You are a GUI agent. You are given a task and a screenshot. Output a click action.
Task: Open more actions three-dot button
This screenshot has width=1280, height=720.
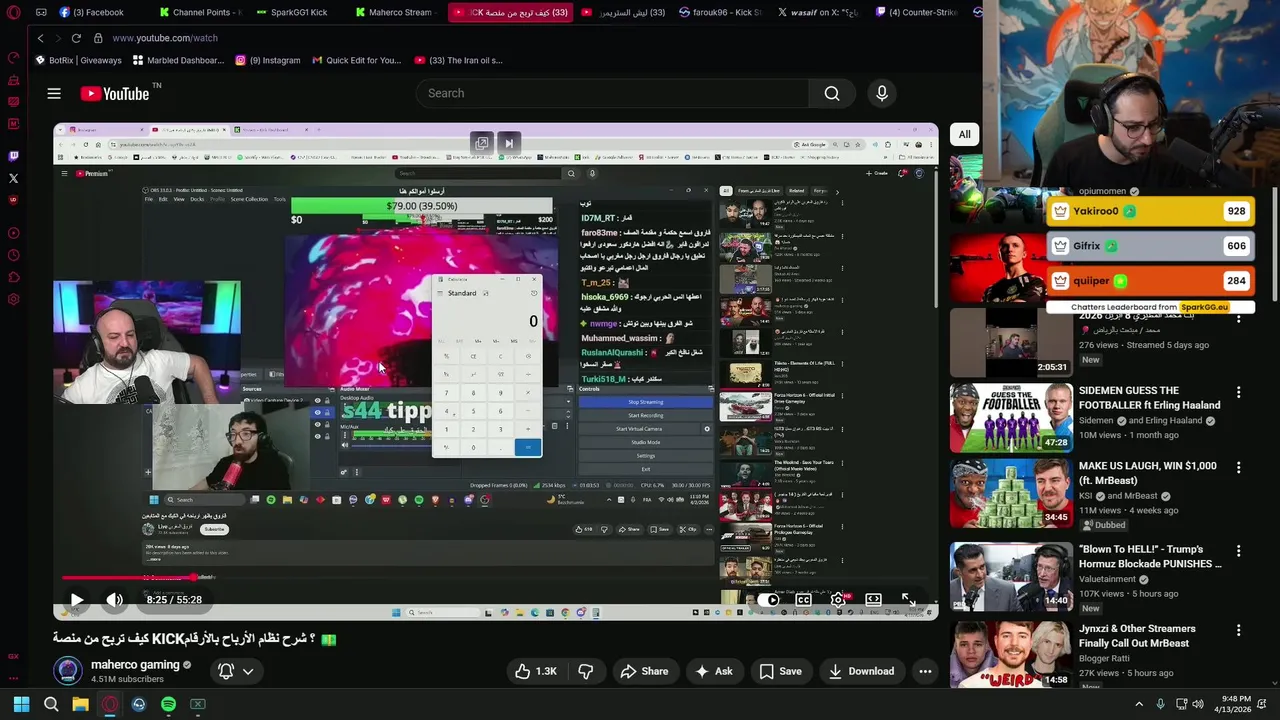(x=925, y=671)
